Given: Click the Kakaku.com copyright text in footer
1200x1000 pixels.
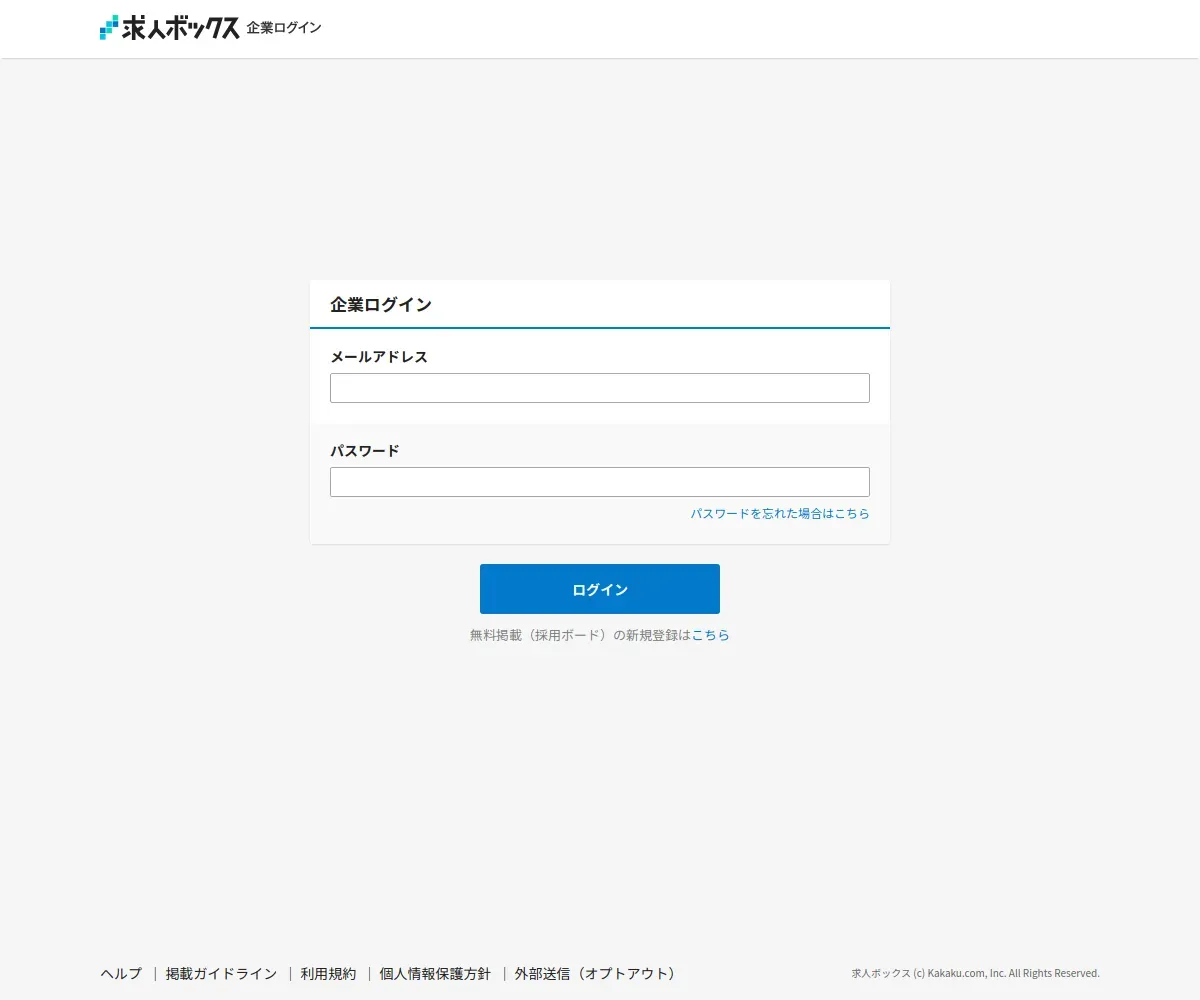Looking at the screenshot, I should (x=975, y=973).
